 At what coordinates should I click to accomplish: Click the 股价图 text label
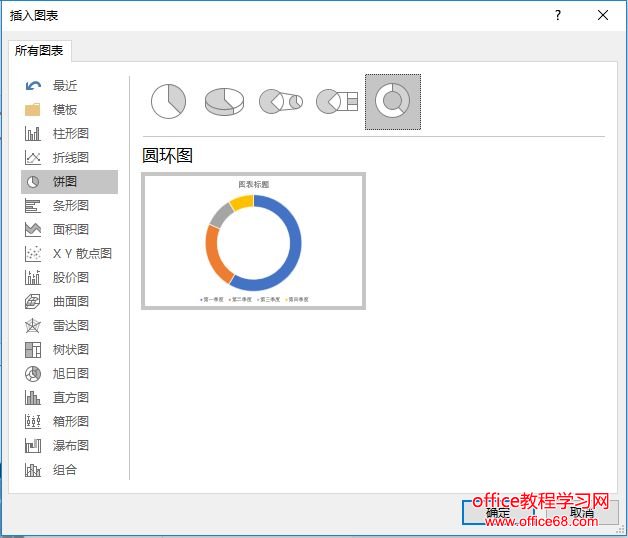(x=71, y=277)
